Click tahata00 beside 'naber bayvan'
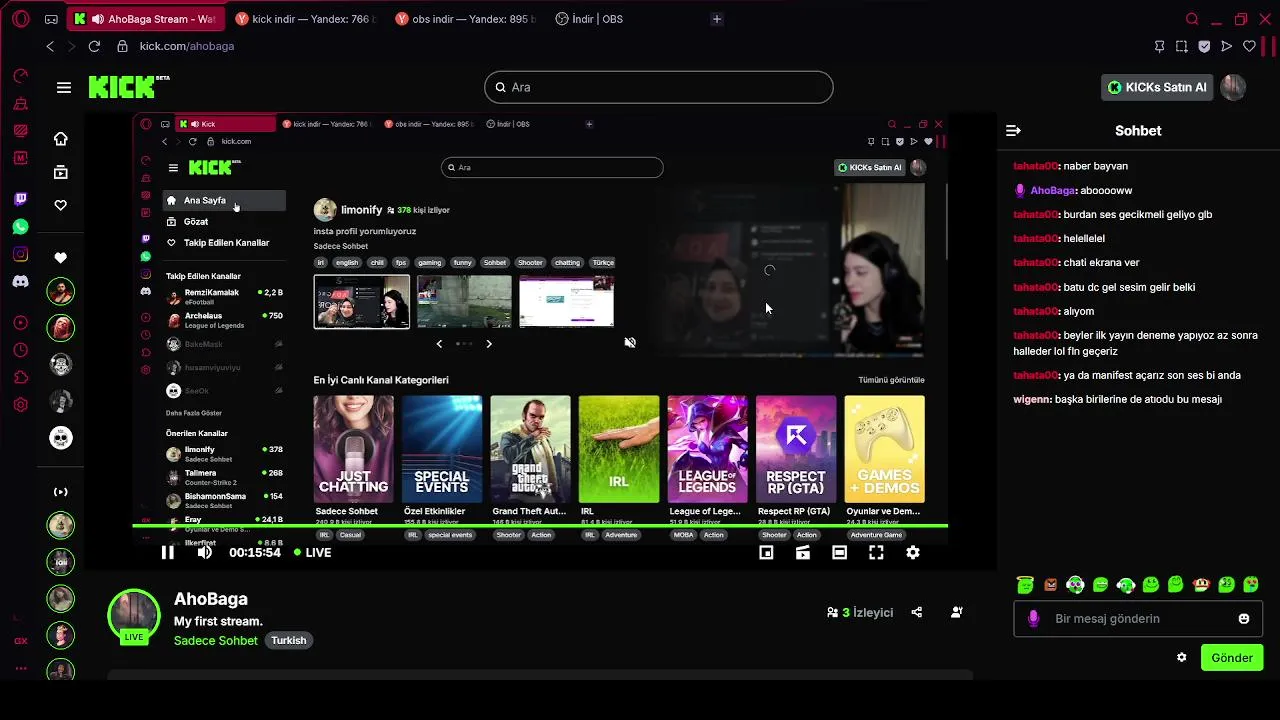The width and height of the screenshot is (1280, 720). (x=1035, y=166)
